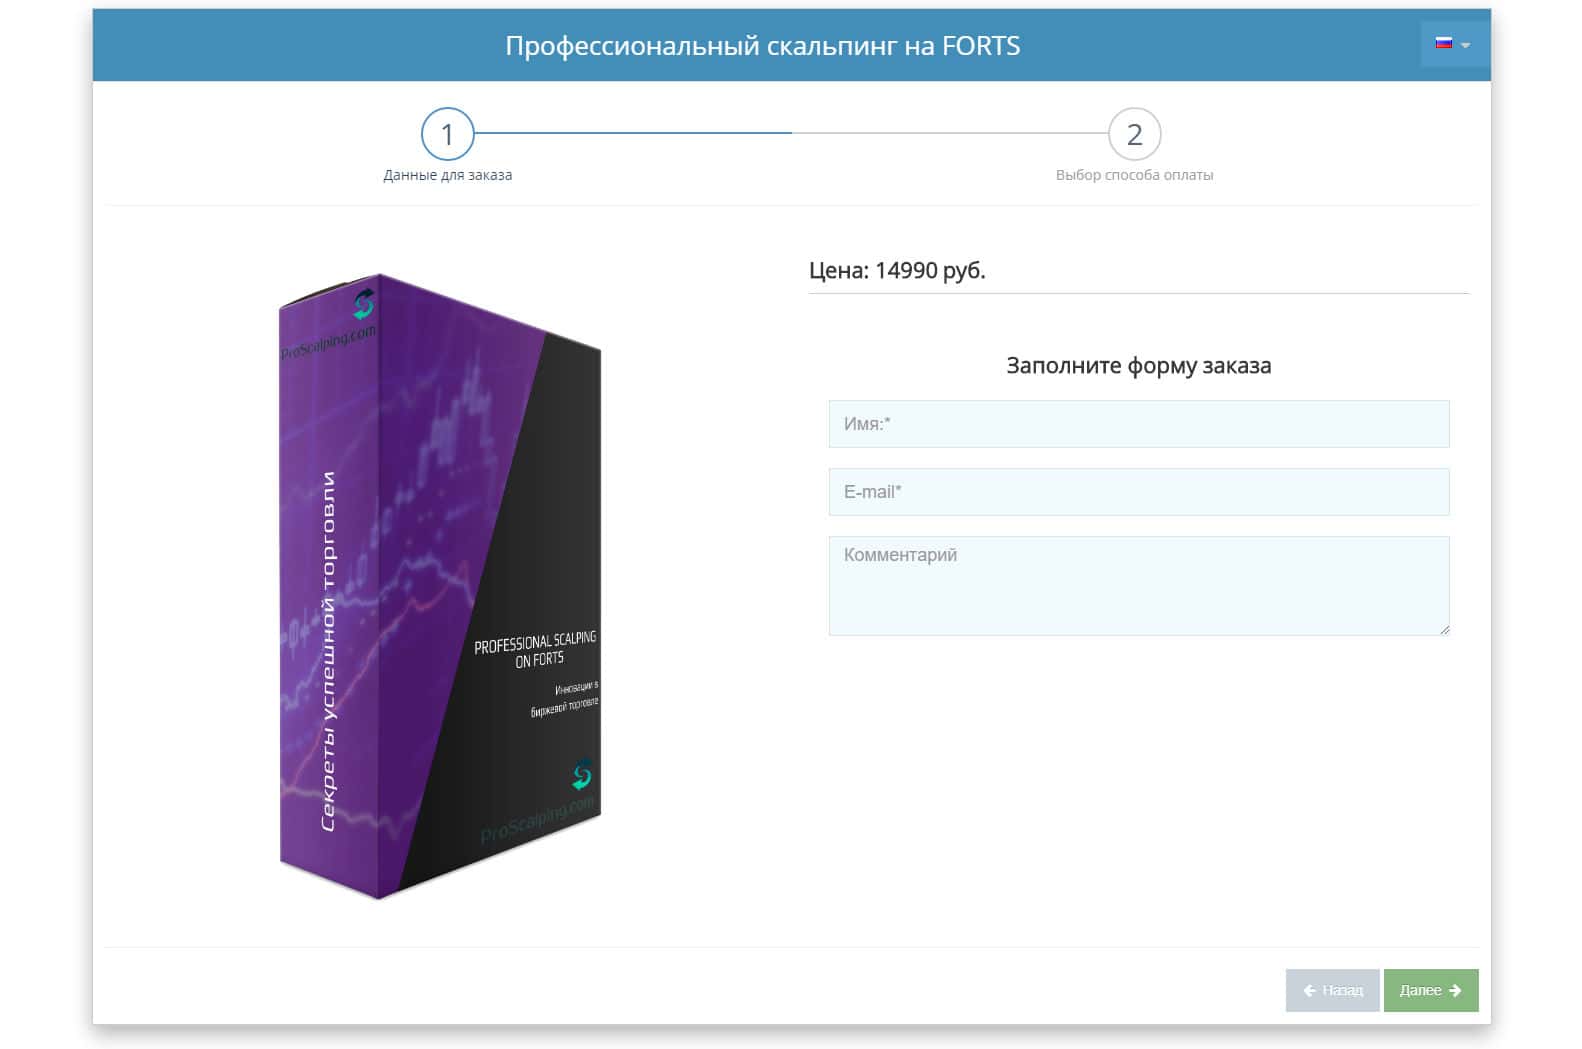1582x1049 pixels.
Task: Click into the 'Комментарий' text area
Action: 1139,586
